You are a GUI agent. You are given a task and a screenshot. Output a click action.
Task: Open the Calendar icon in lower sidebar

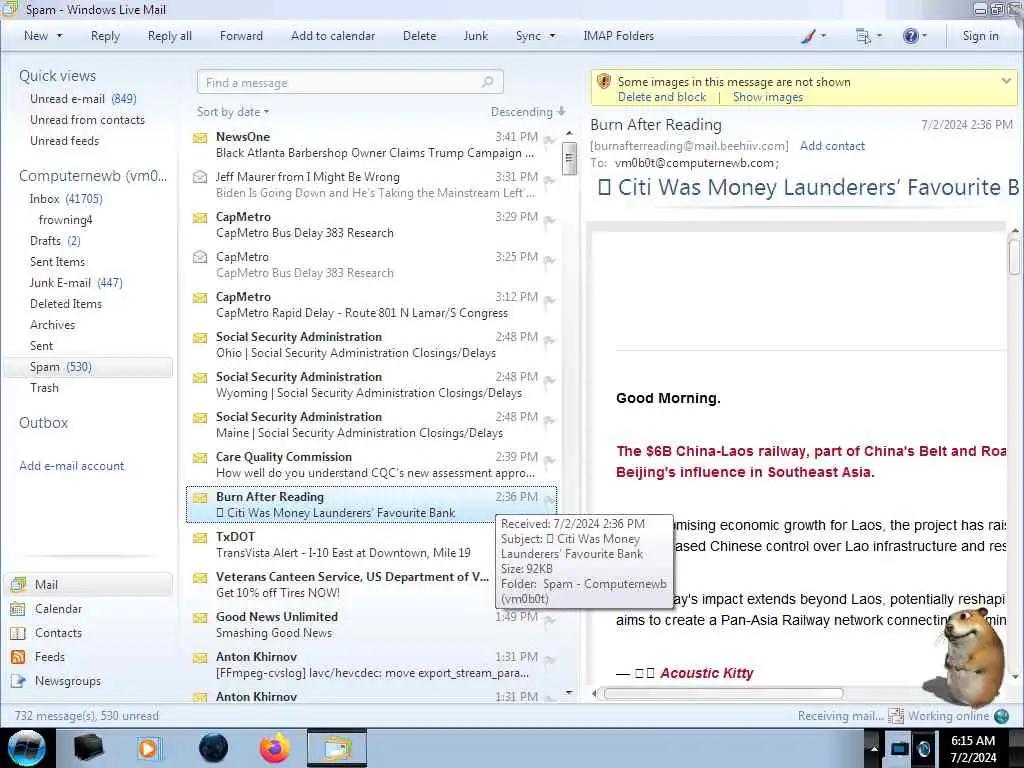pyautogui.click(x=18, y=609)
